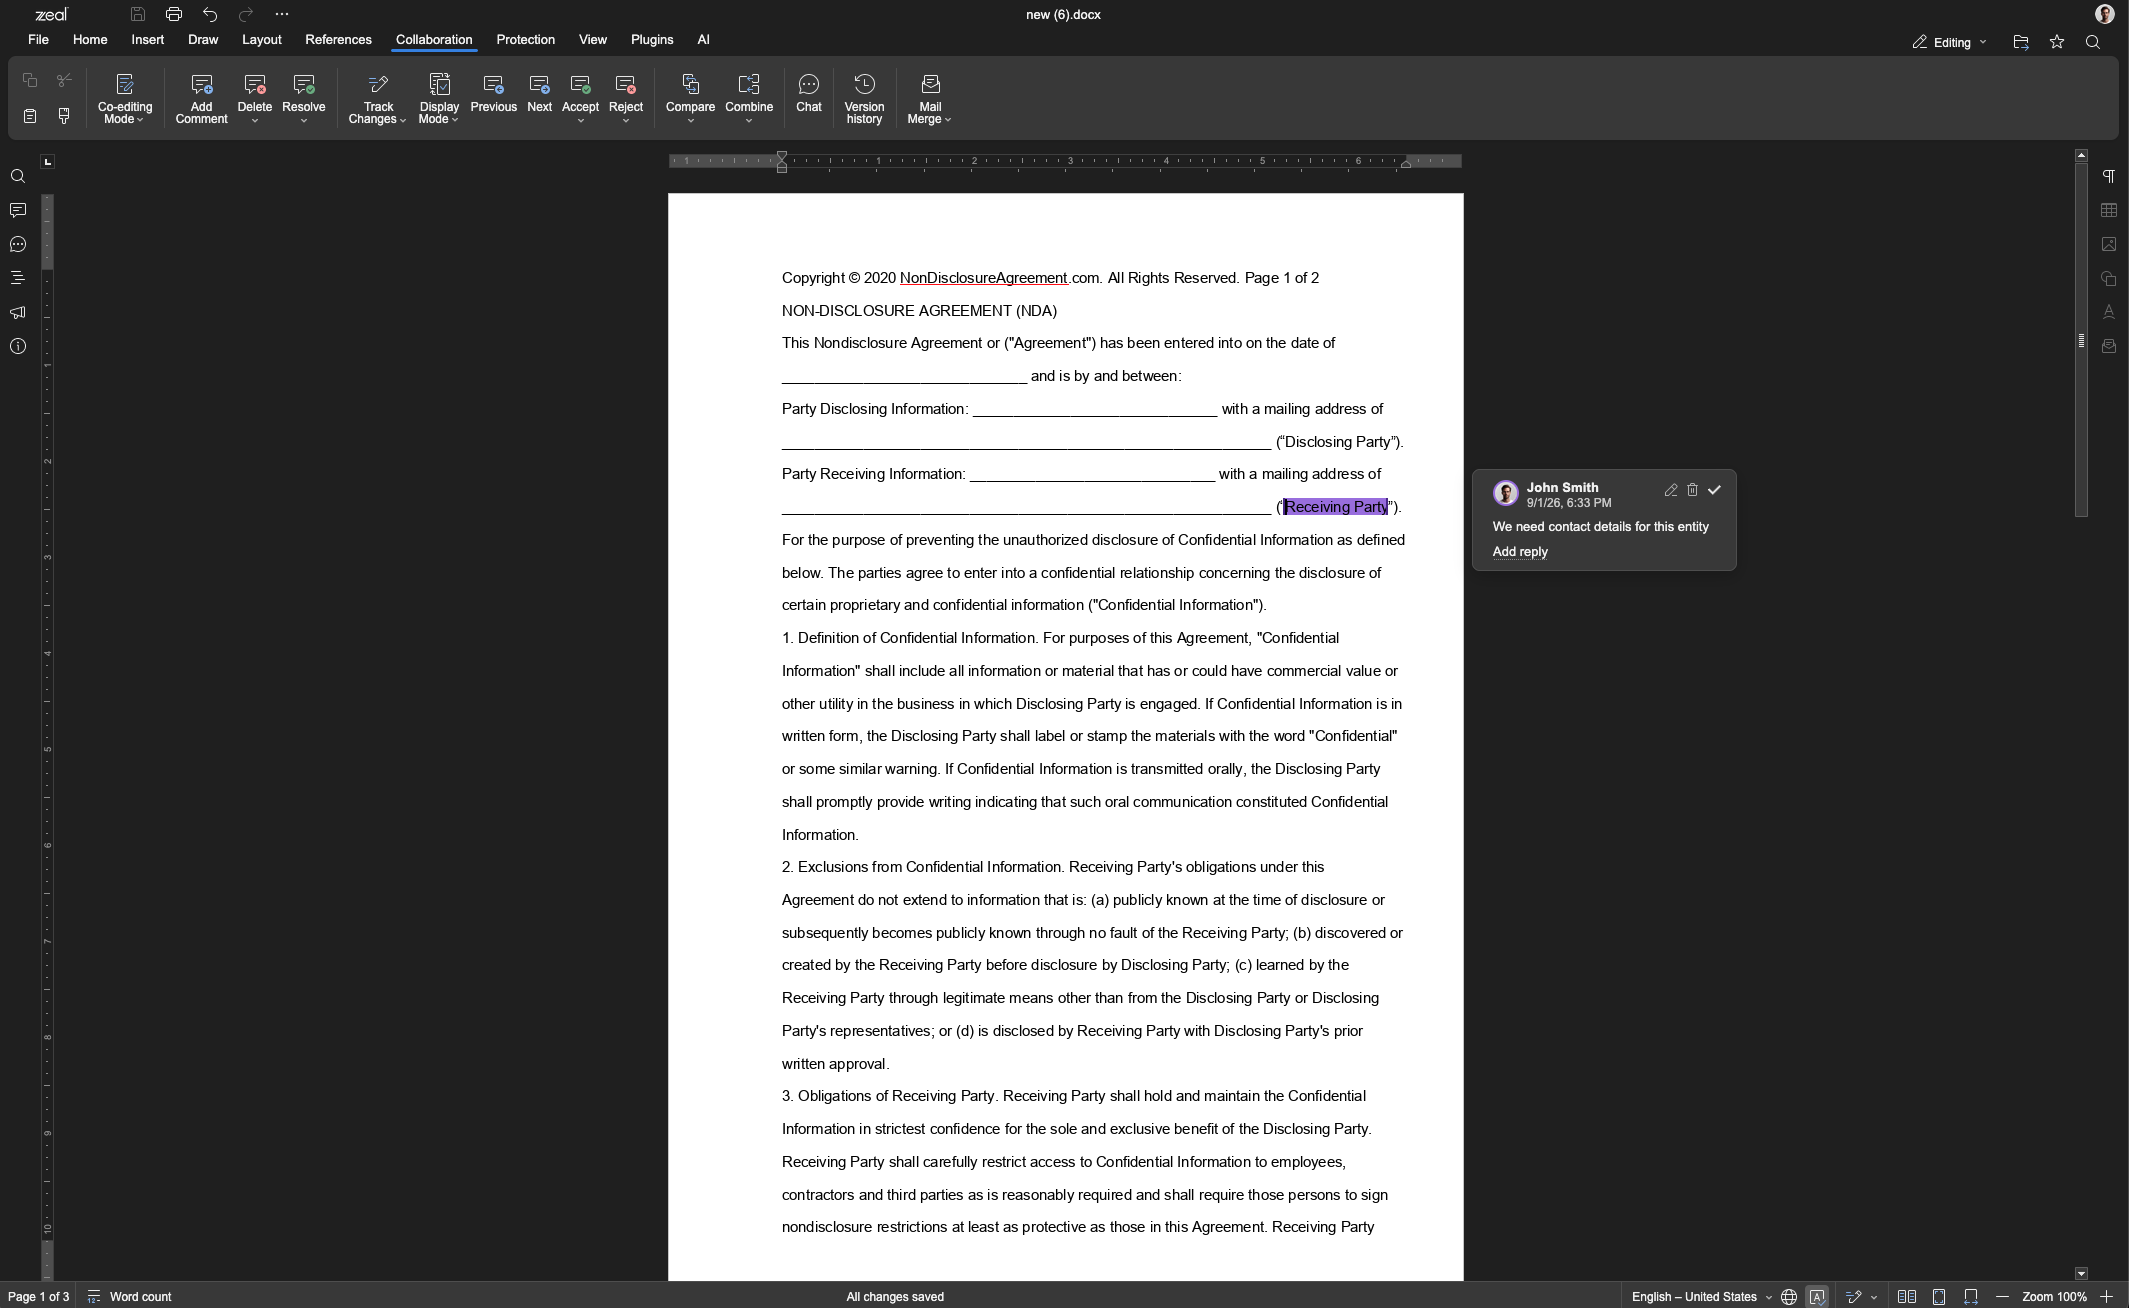Click the vertical scrollbar thumb
The height and width of the screenshot is (1308, 2129).
(2081, 340)
